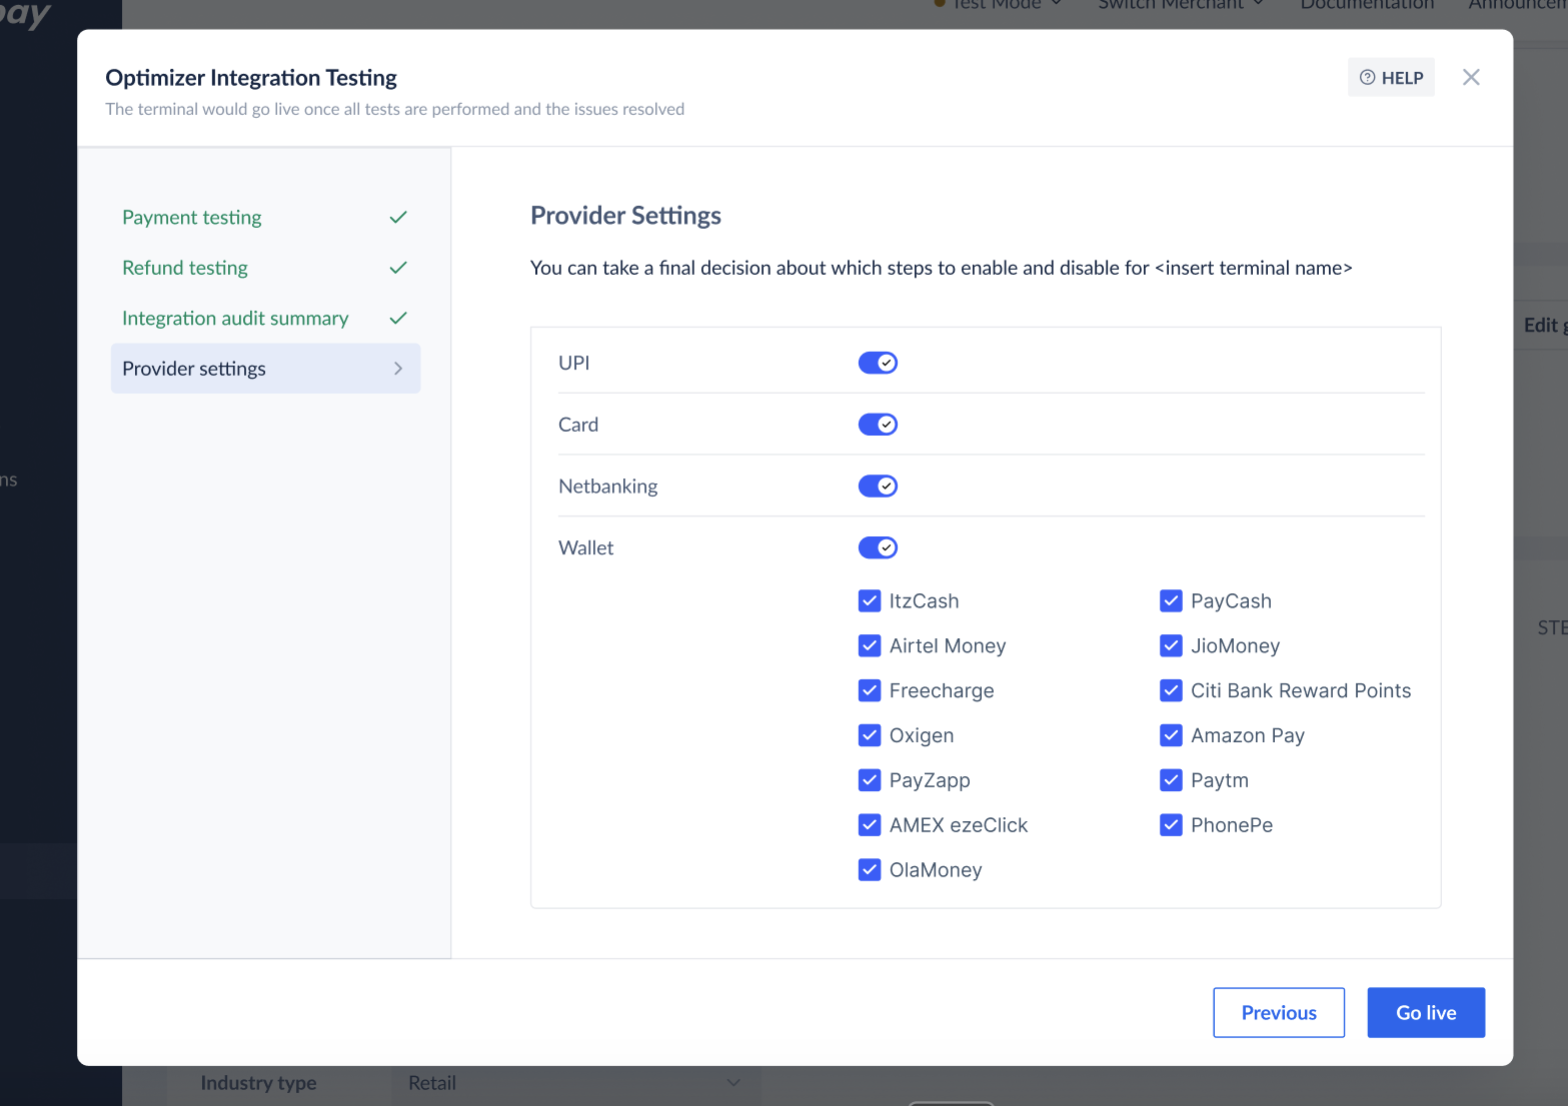Click the HELP button in the dialog header

point(1390,77)
